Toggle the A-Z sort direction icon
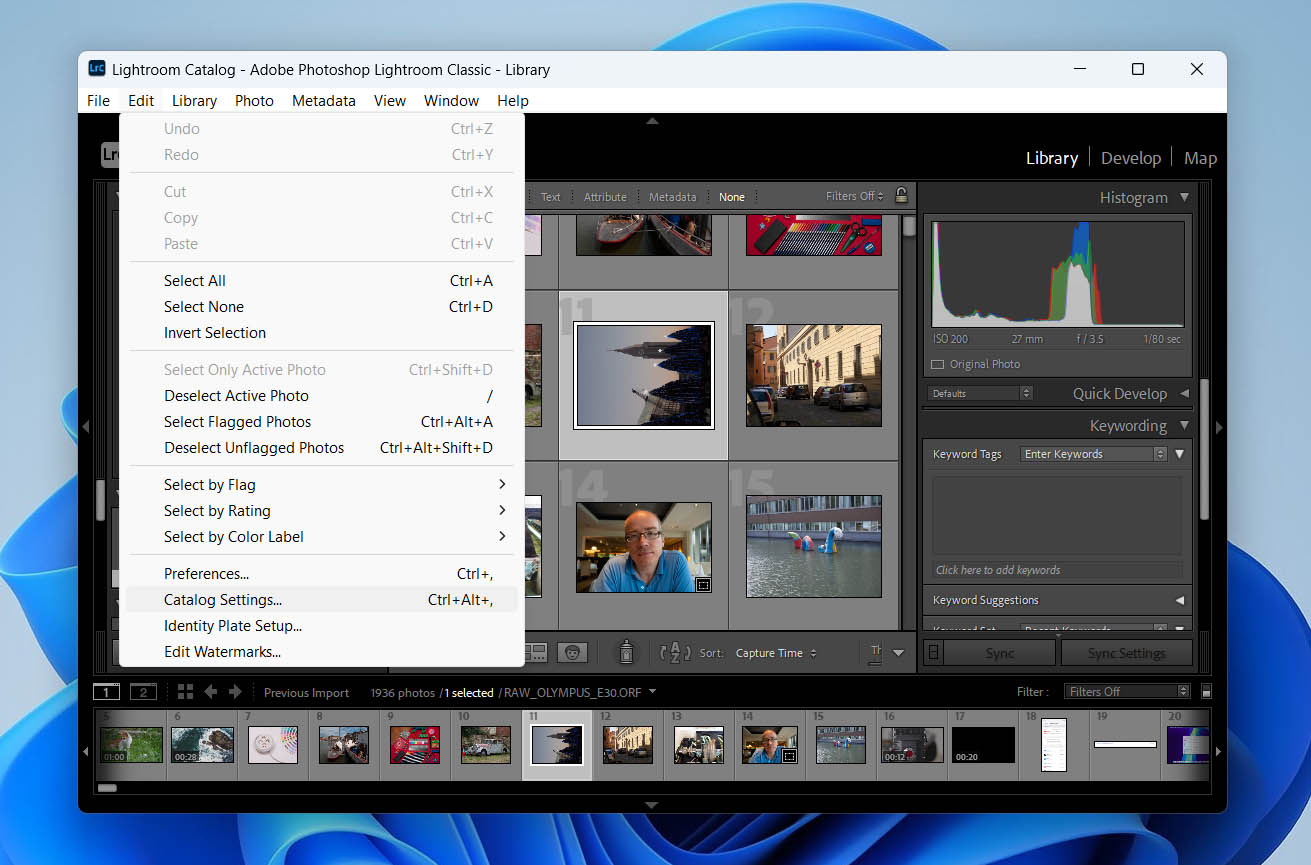Viewport: 1311px width, 865px height. 676,653
